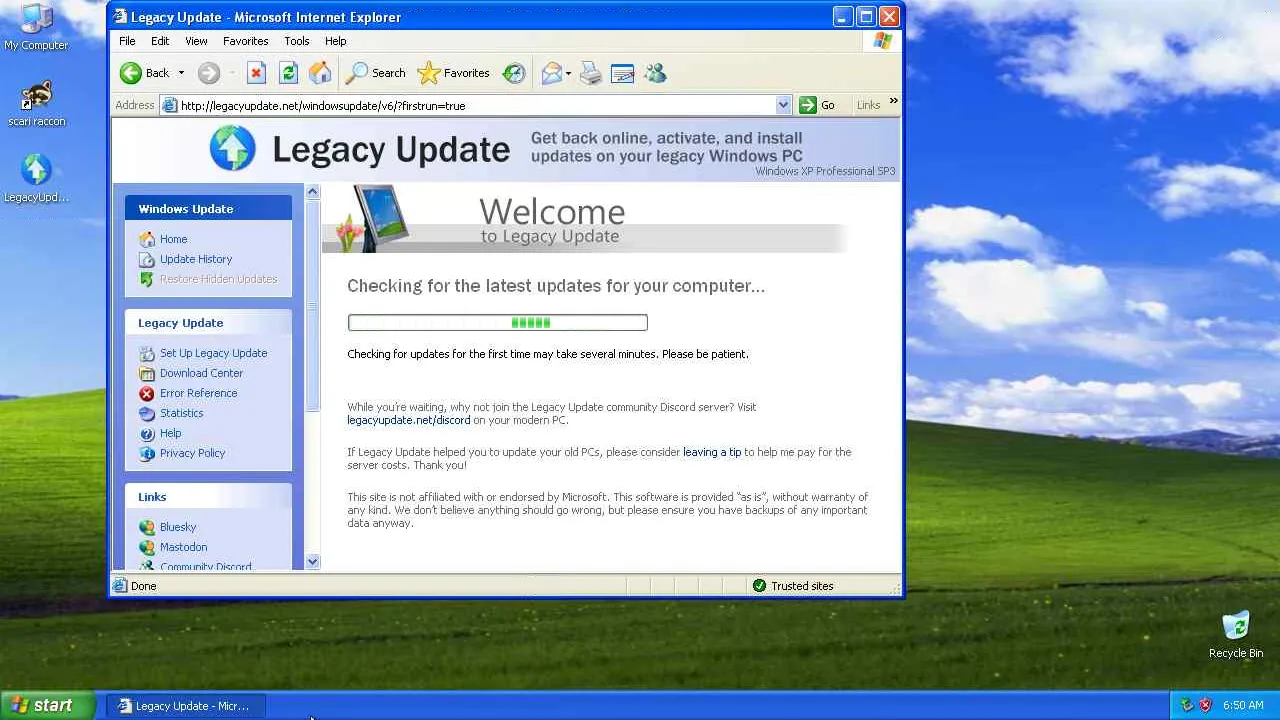Click the sidebar scrollbar down arrow
Screen dimensions: 1280x720
coord(313,562)
